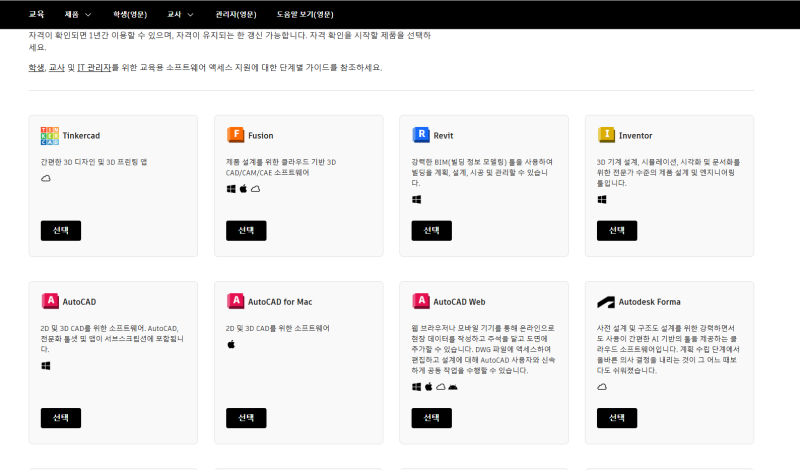Select Revit with its 선택 button

(432, 231)
